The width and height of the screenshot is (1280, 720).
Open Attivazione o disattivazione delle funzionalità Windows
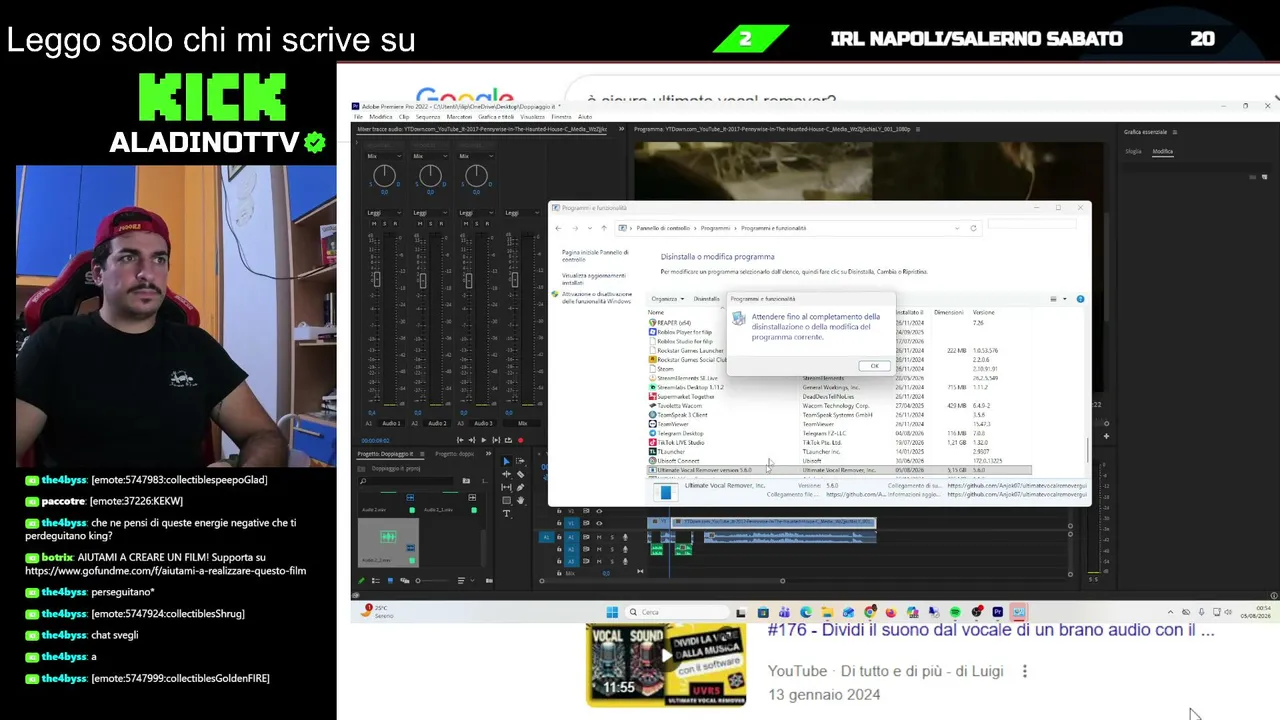pos(597,298)
